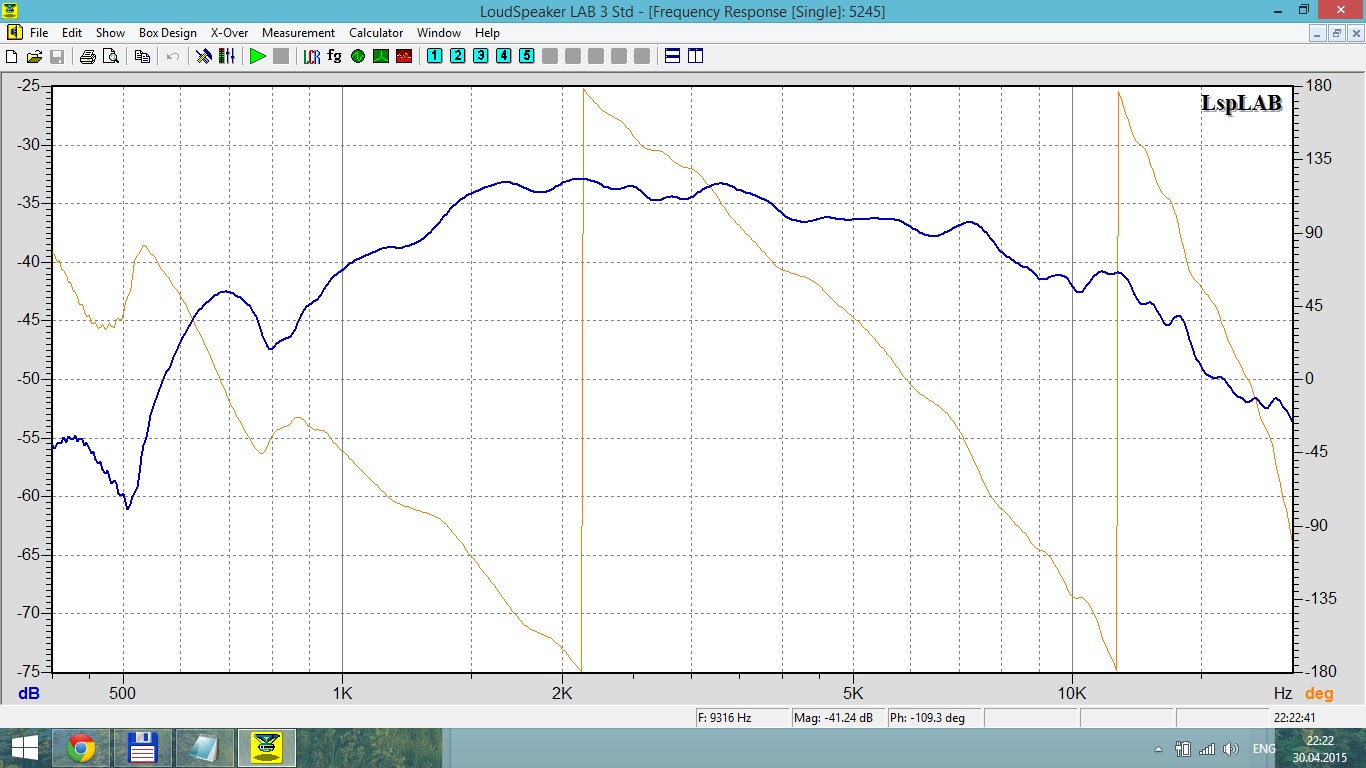
Task: Expand hidden system tray icons arrow
Action: tap(1159, 749)
